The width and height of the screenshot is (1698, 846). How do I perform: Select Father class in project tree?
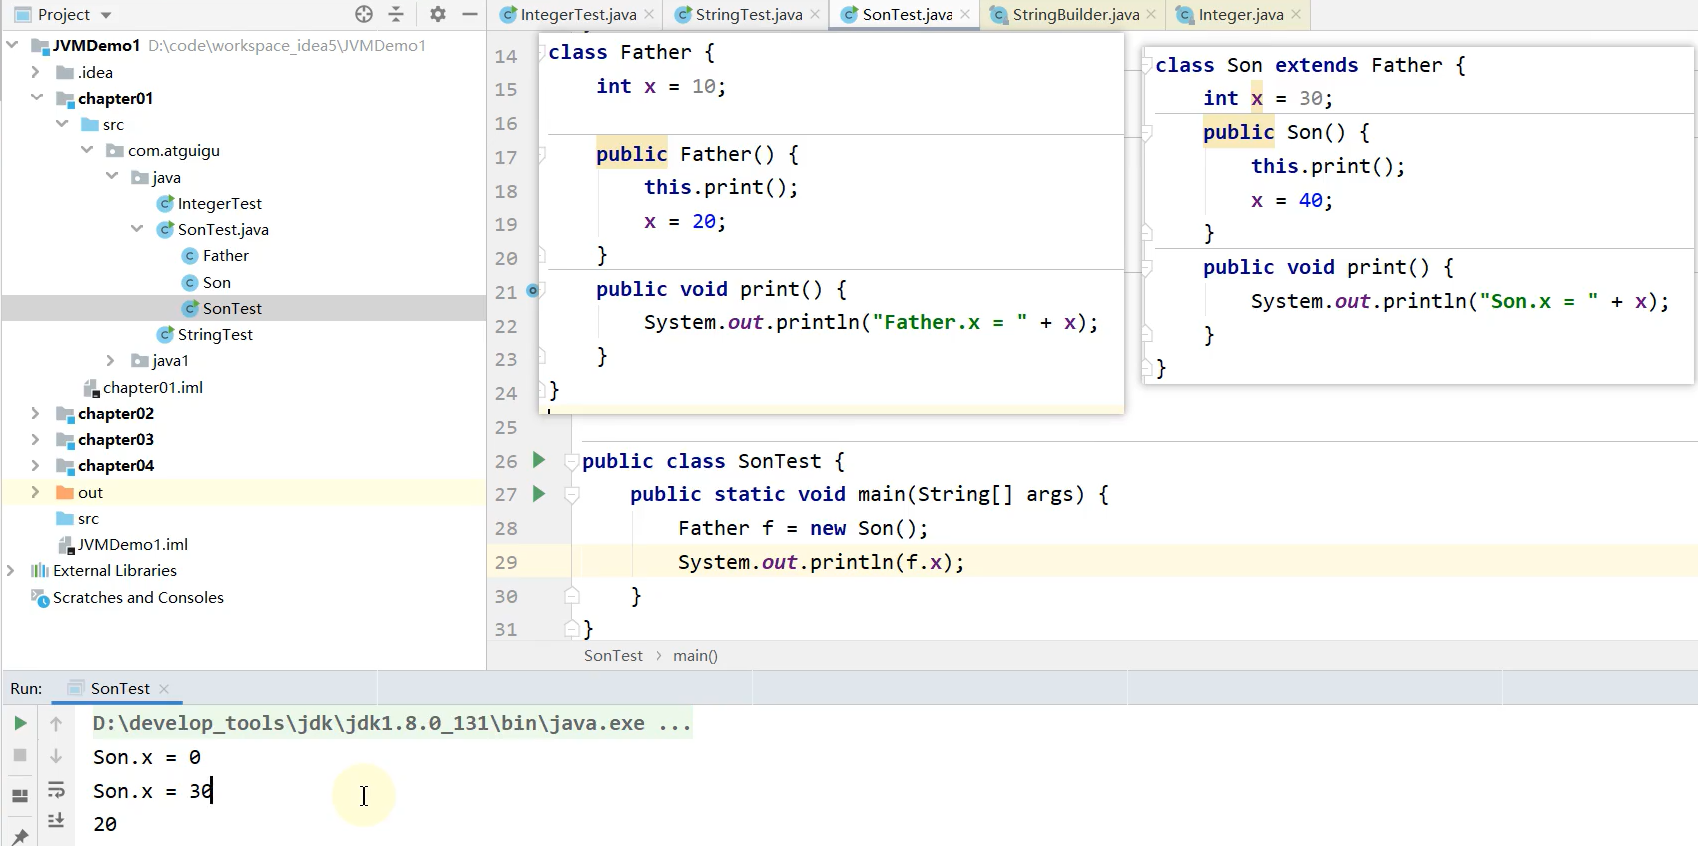coord(225,255)
